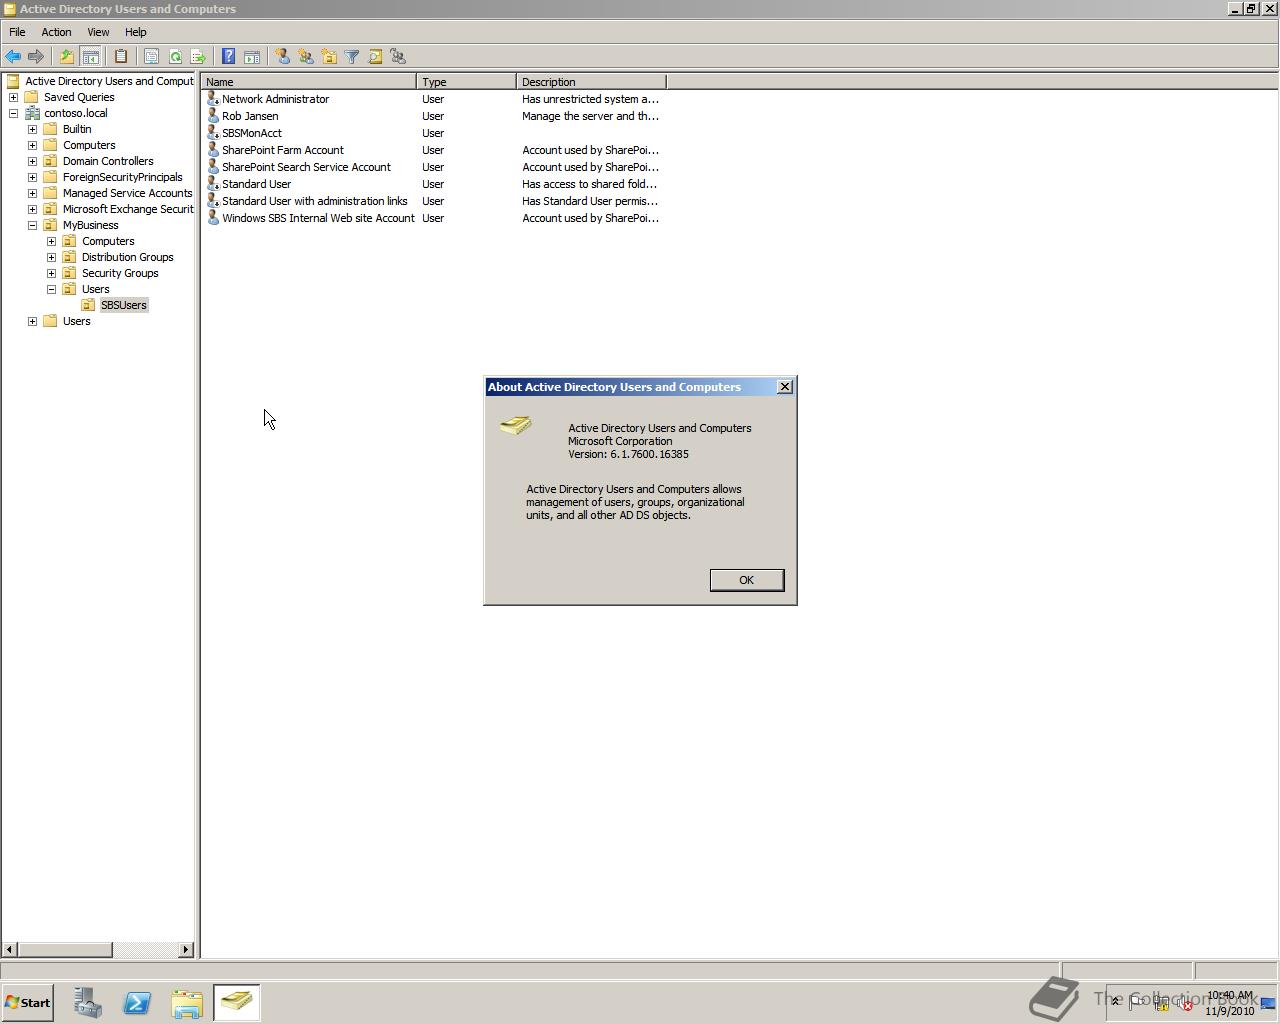Click the Forward arrow toolbar icon
The height and width of the screenshot is (1024, 1280).
(36, 57)
